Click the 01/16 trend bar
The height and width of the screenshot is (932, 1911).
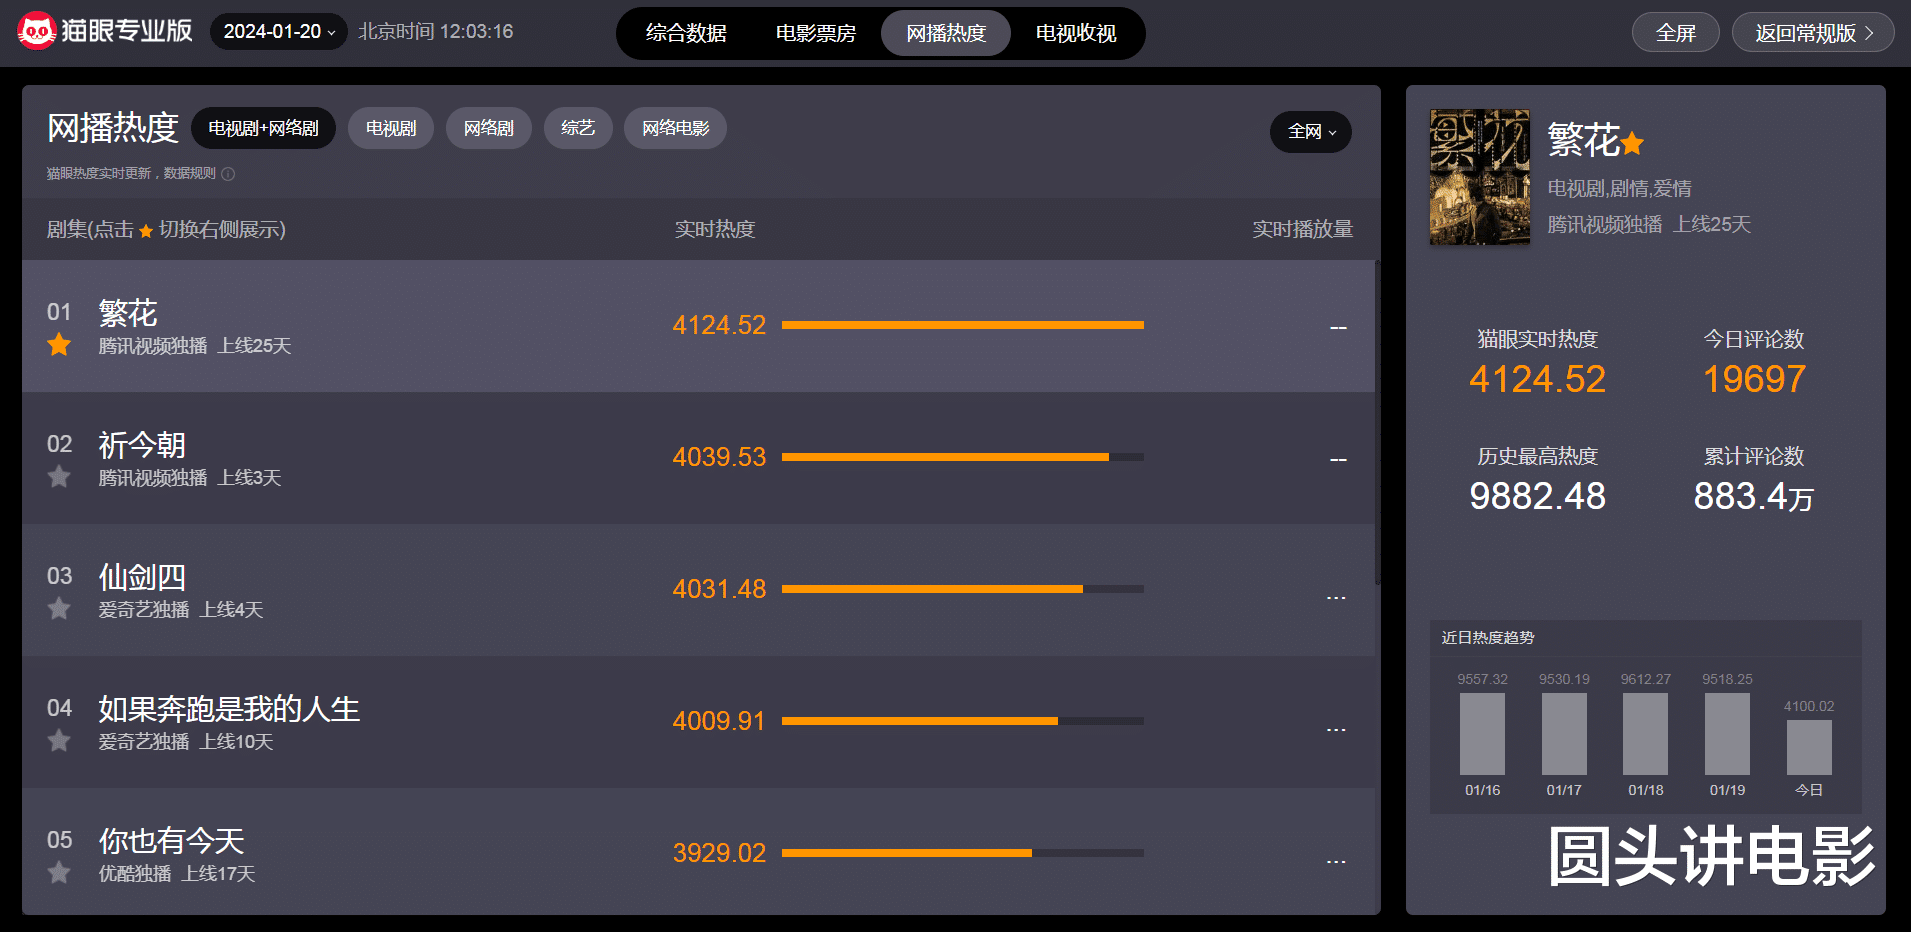point(1482,734)
